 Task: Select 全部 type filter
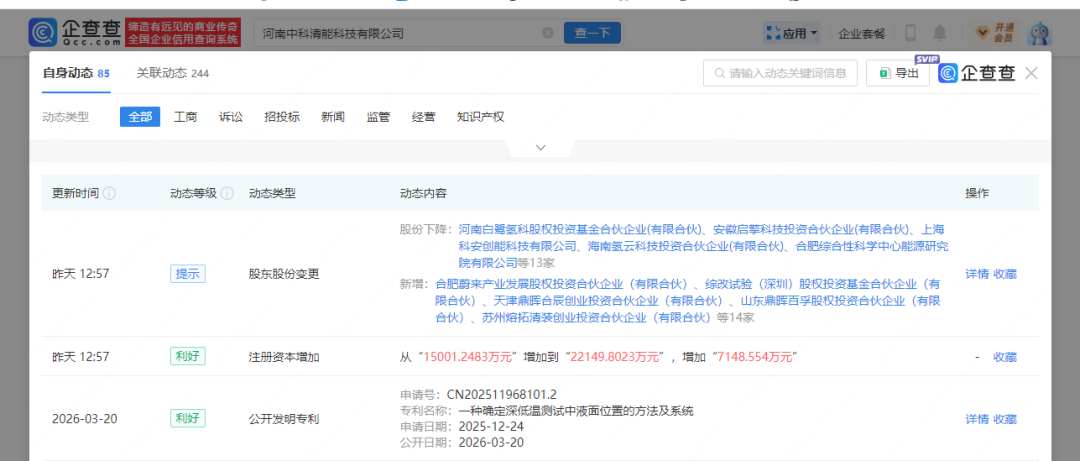click(140, 117)
